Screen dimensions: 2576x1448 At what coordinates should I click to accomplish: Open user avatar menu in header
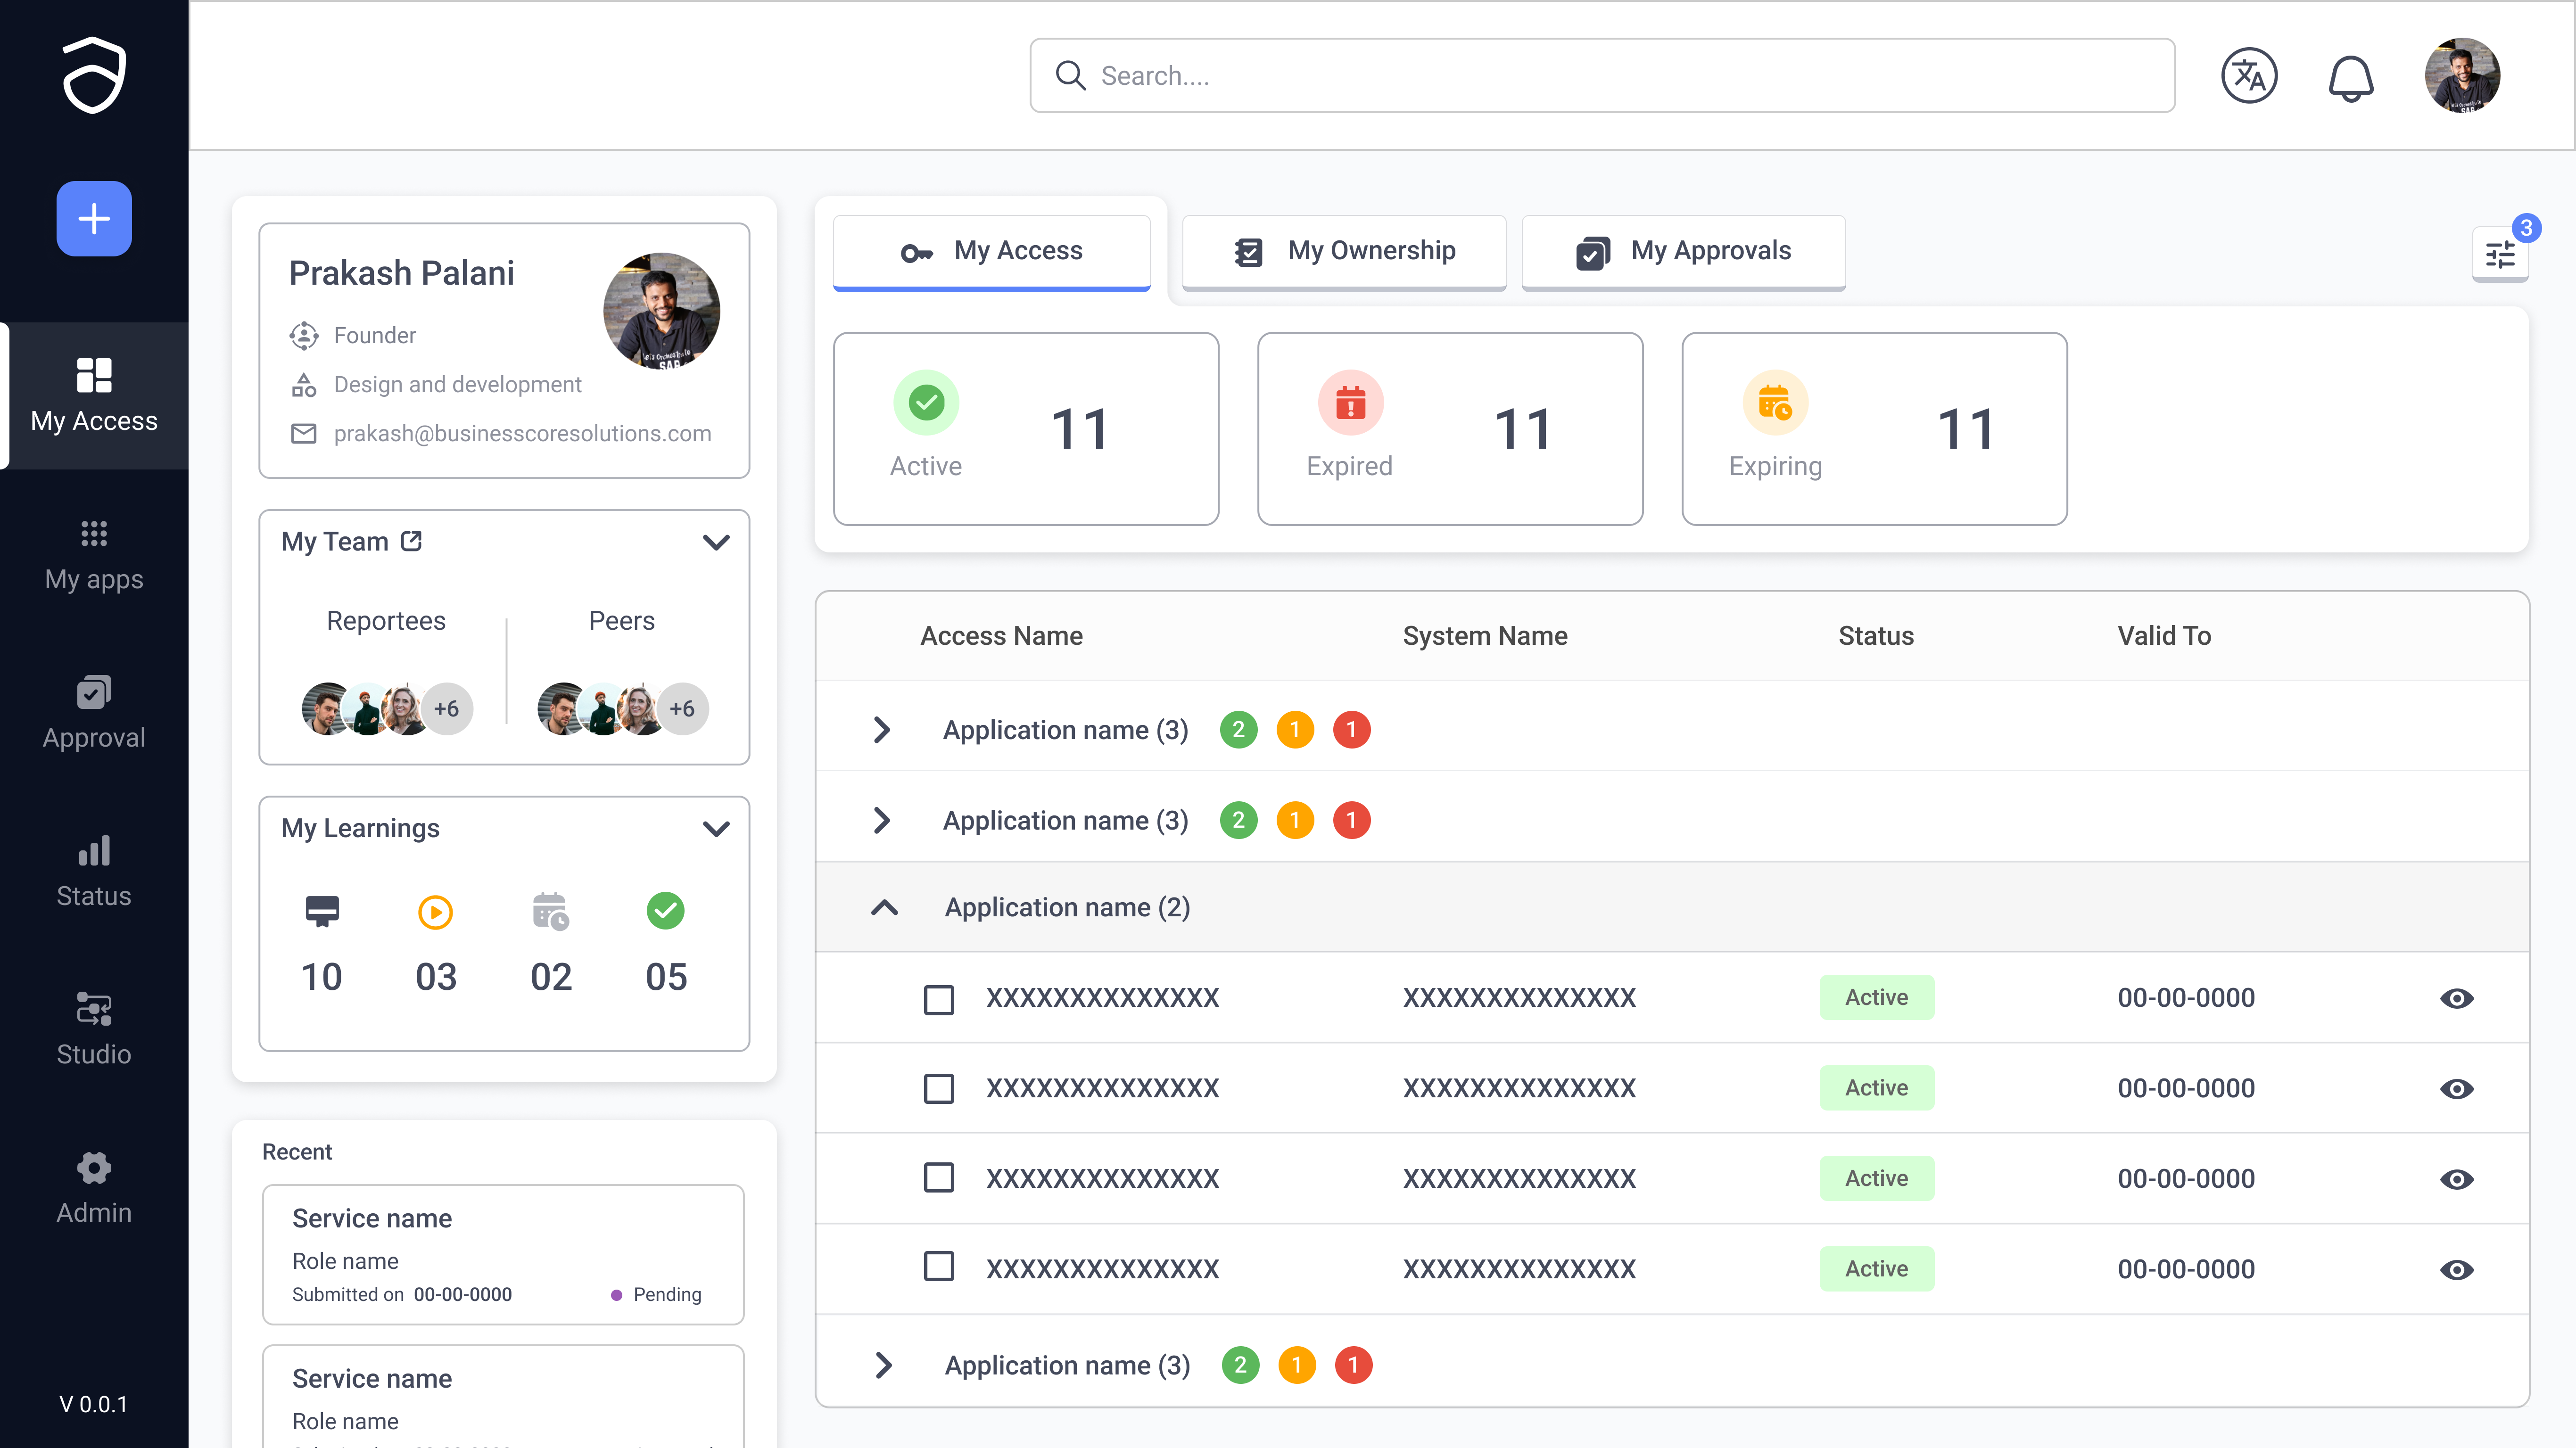click(2462, 75)
